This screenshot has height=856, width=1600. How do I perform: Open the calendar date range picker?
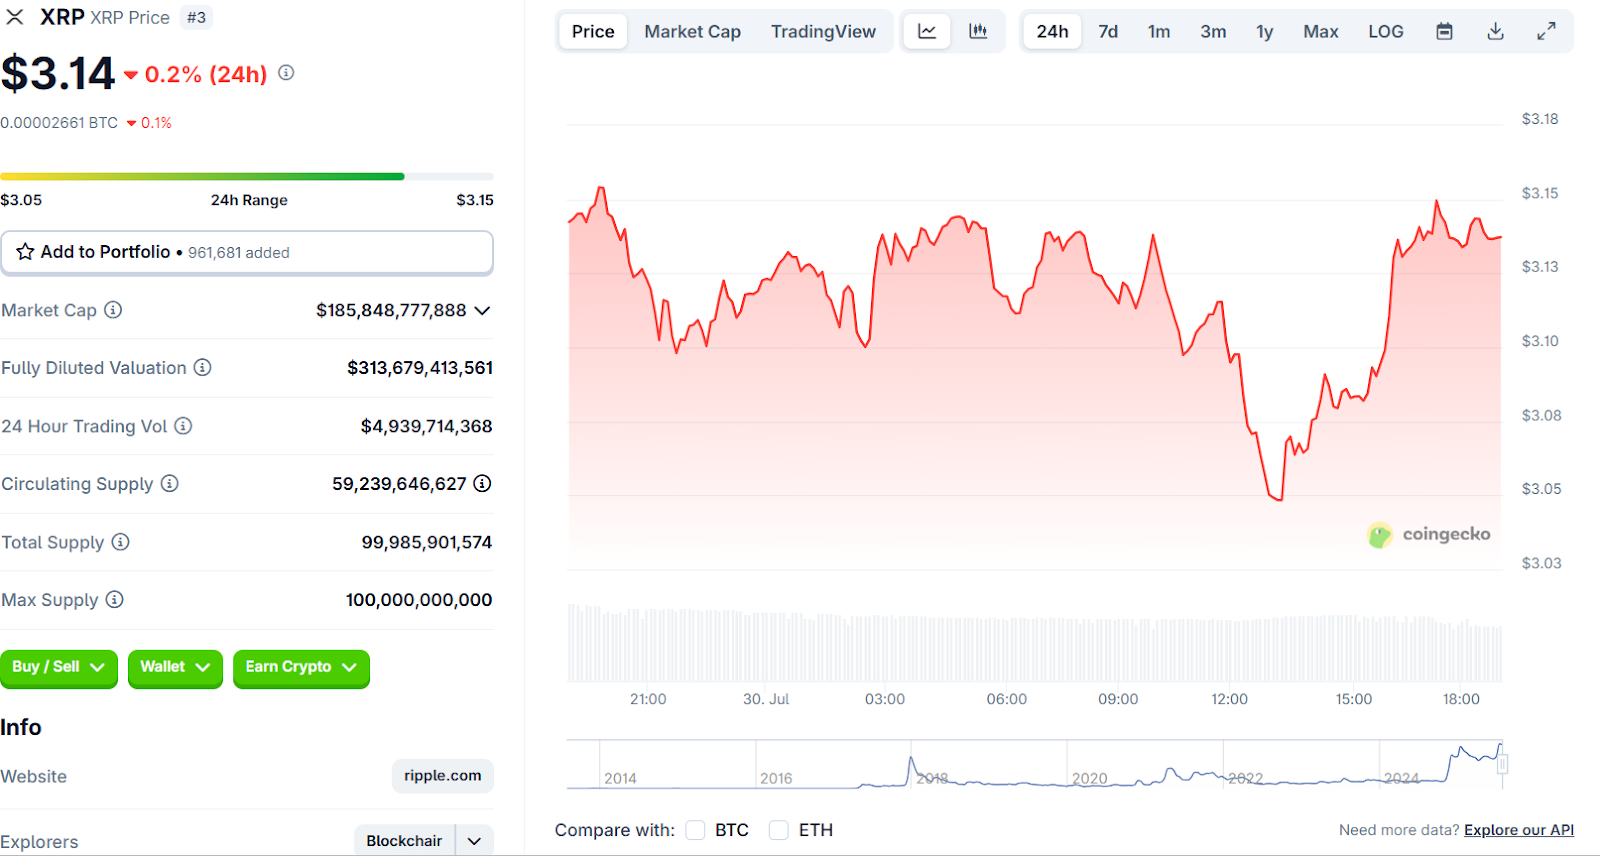pos(1444,32)
